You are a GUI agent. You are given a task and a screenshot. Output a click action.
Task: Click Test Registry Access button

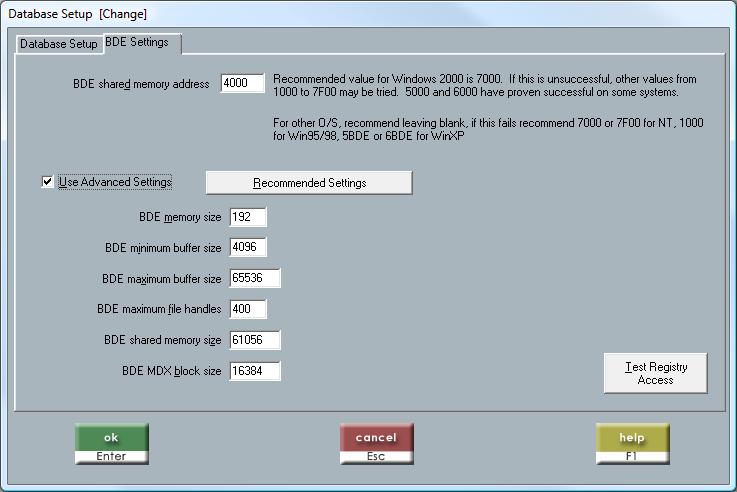(656, 373)
